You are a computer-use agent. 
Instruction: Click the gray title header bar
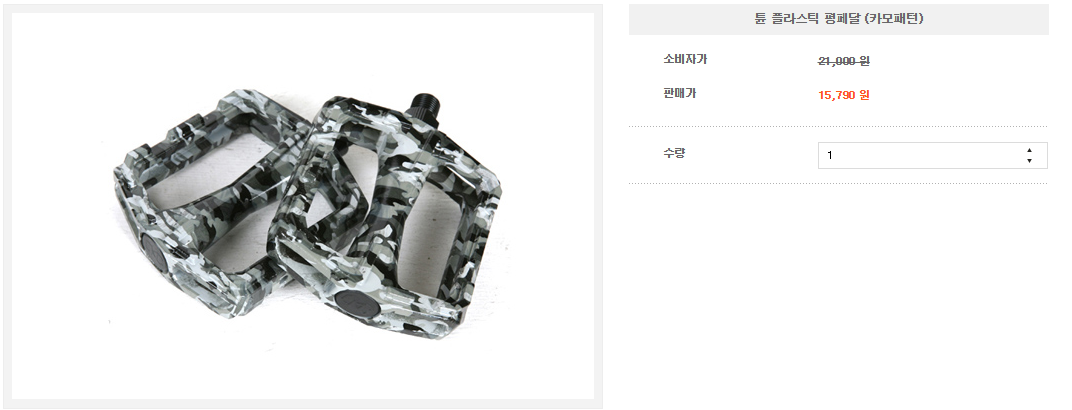838,19
